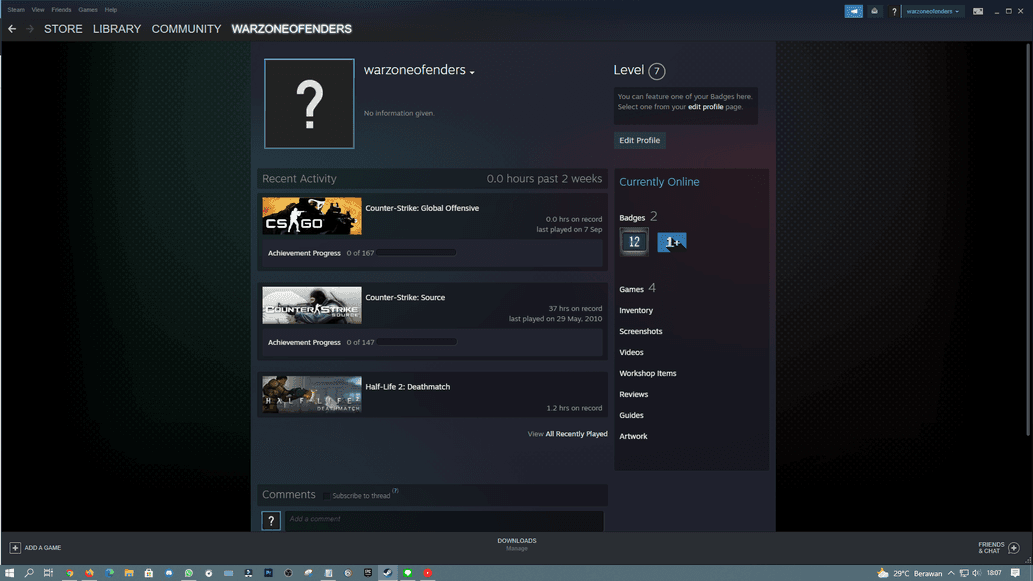Screen dimensions: 1033x581
Task: Open Half-Life 2: Deathmatch game thumbnail
Action: pyautogui.click(x=312, y=394)
